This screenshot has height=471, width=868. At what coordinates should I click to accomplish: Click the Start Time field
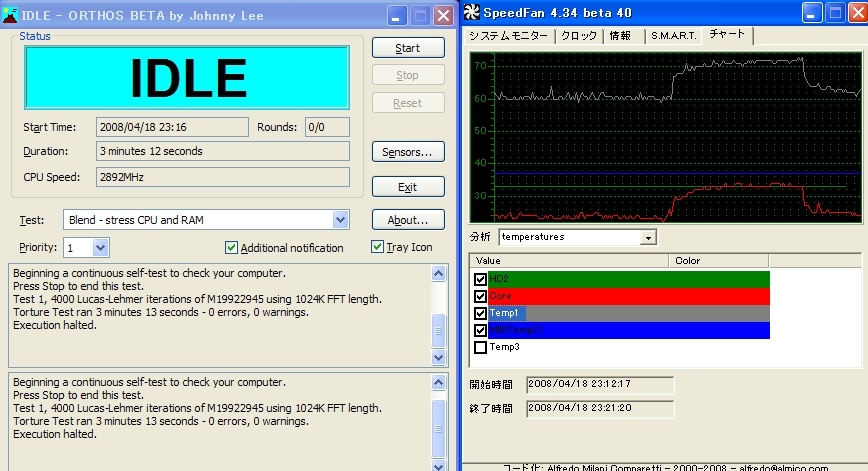pyautogui.click(x=172, y=127)
